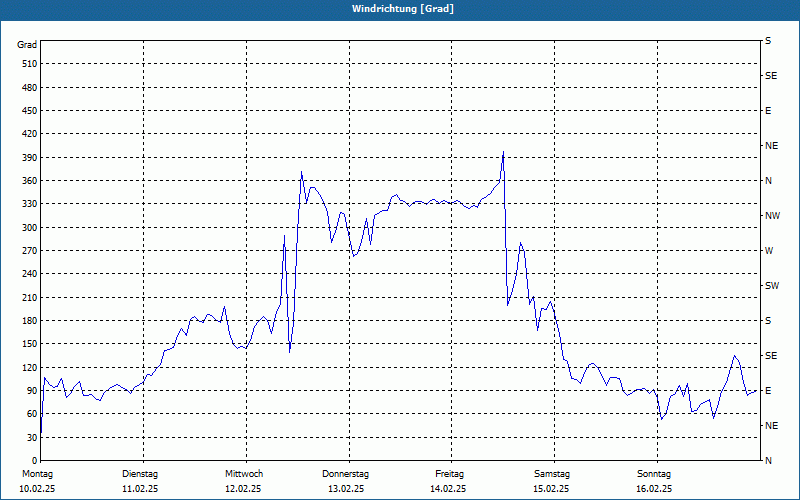
Task: Click the 210 y-axis value
Action: click(x=30, y=297)
